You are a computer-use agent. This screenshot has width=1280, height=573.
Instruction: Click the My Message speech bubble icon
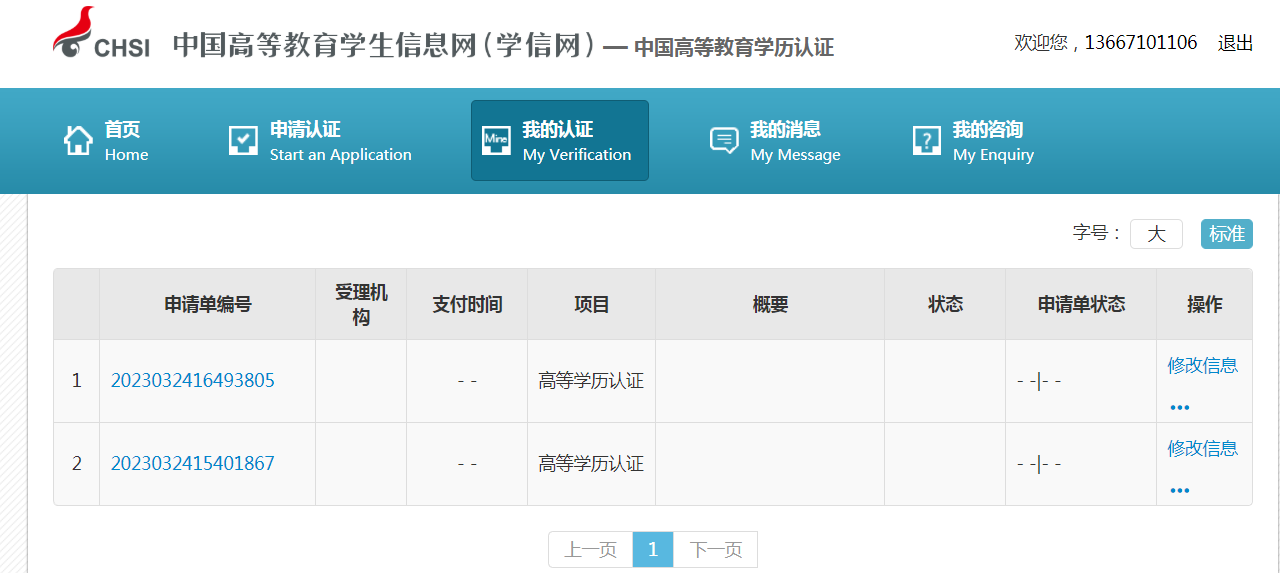point(724,141)
